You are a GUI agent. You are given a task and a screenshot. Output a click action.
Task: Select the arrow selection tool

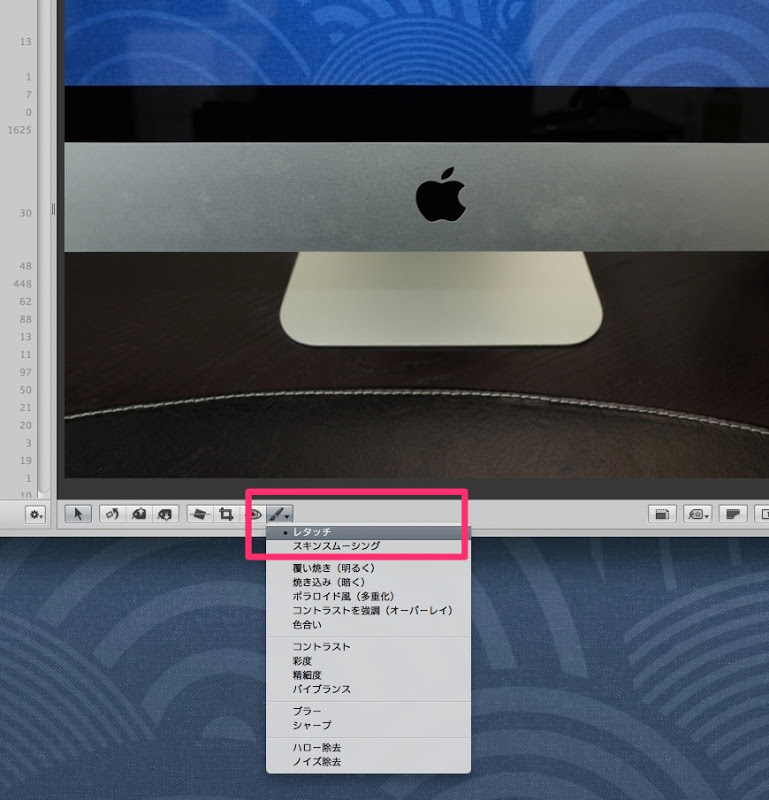click(x=78, y=514)
